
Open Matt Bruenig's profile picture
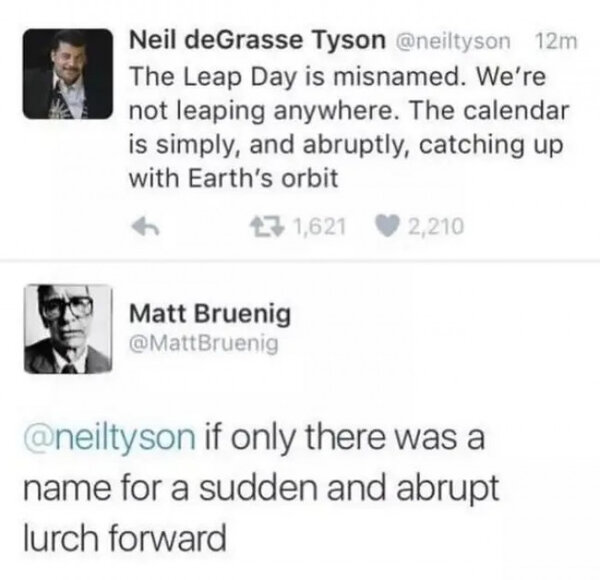(67, 329)
